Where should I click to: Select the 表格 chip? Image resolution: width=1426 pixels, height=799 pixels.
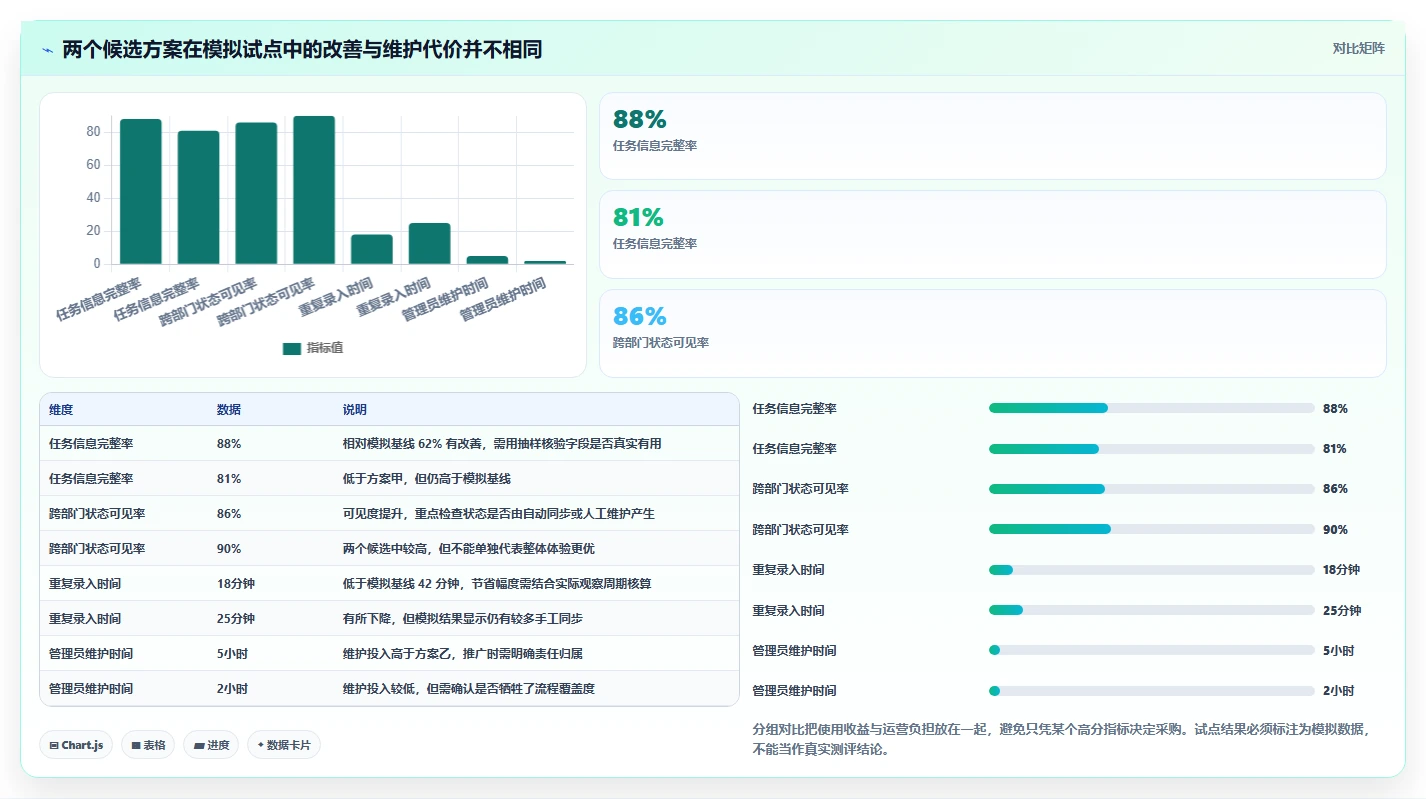pos(148,745)
